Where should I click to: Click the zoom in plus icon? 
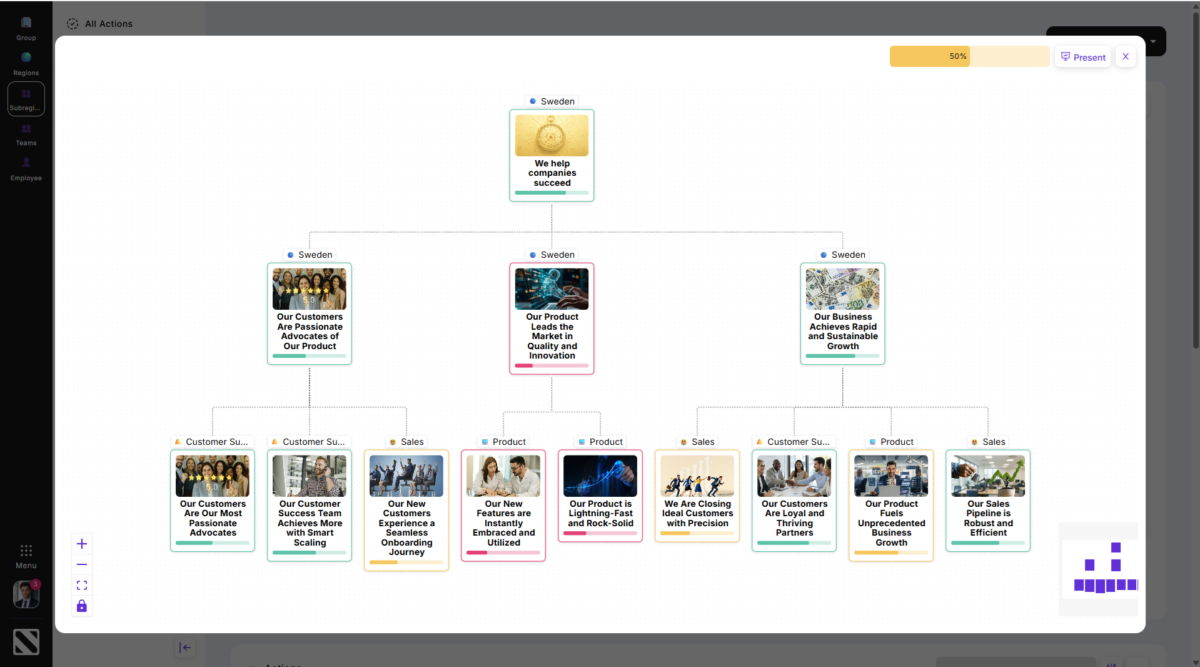(x=82, y=544)
